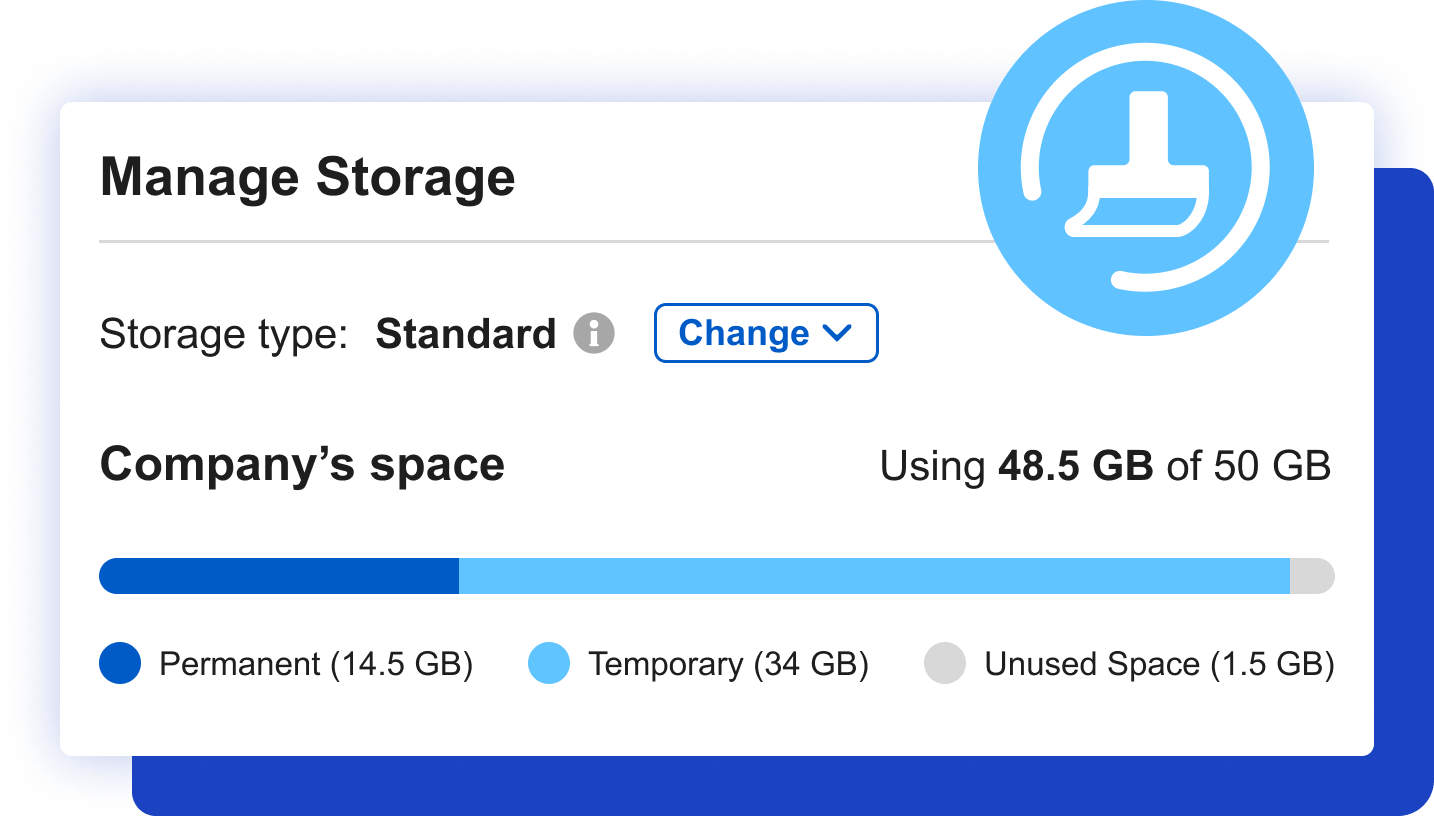The width and height of the screenshot is (1434, 816).
Task: Click the gray unused end of storage bar
Action: coord(1312,576)
